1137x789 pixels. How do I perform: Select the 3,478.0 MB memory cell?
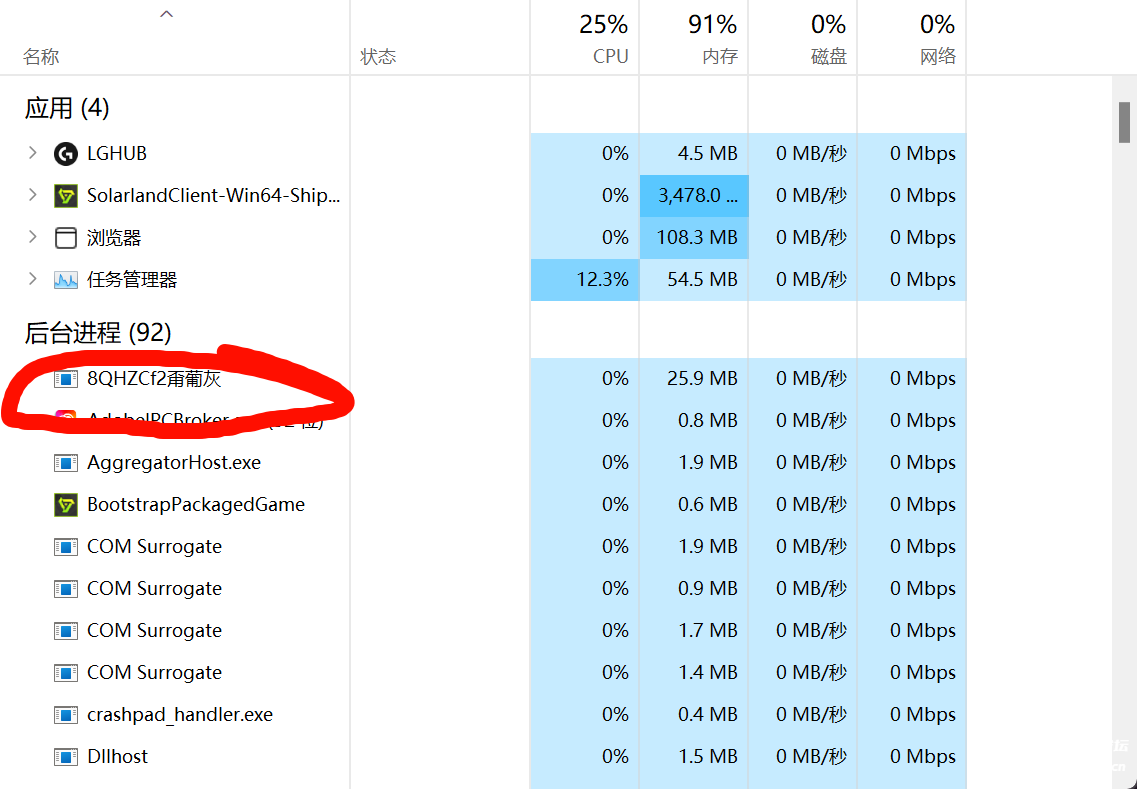tap(694, 196)
